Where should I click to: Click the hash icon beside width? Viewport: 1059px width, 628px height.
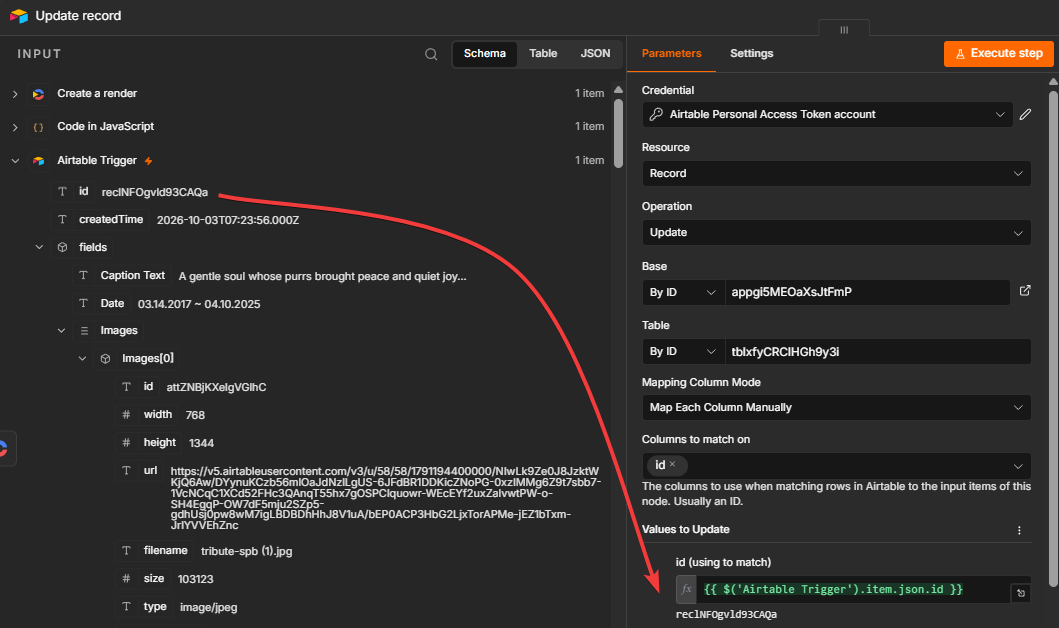pyautogui.click(x=126, y=415)
